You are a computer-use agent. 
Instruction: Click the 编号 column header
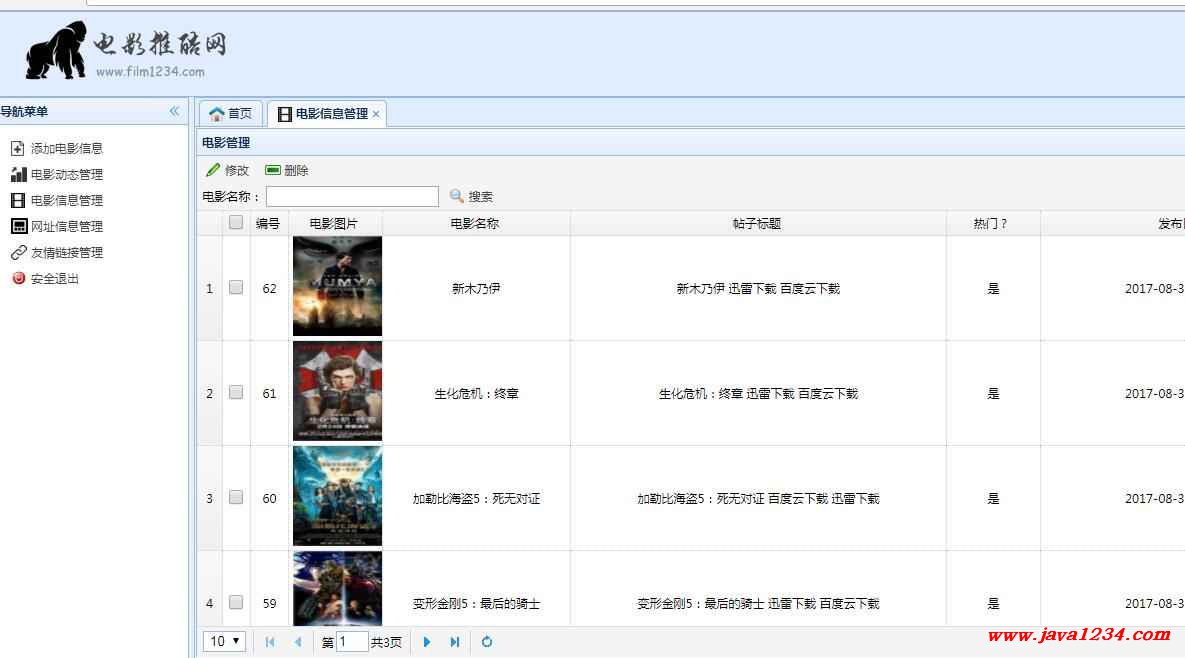268,224
